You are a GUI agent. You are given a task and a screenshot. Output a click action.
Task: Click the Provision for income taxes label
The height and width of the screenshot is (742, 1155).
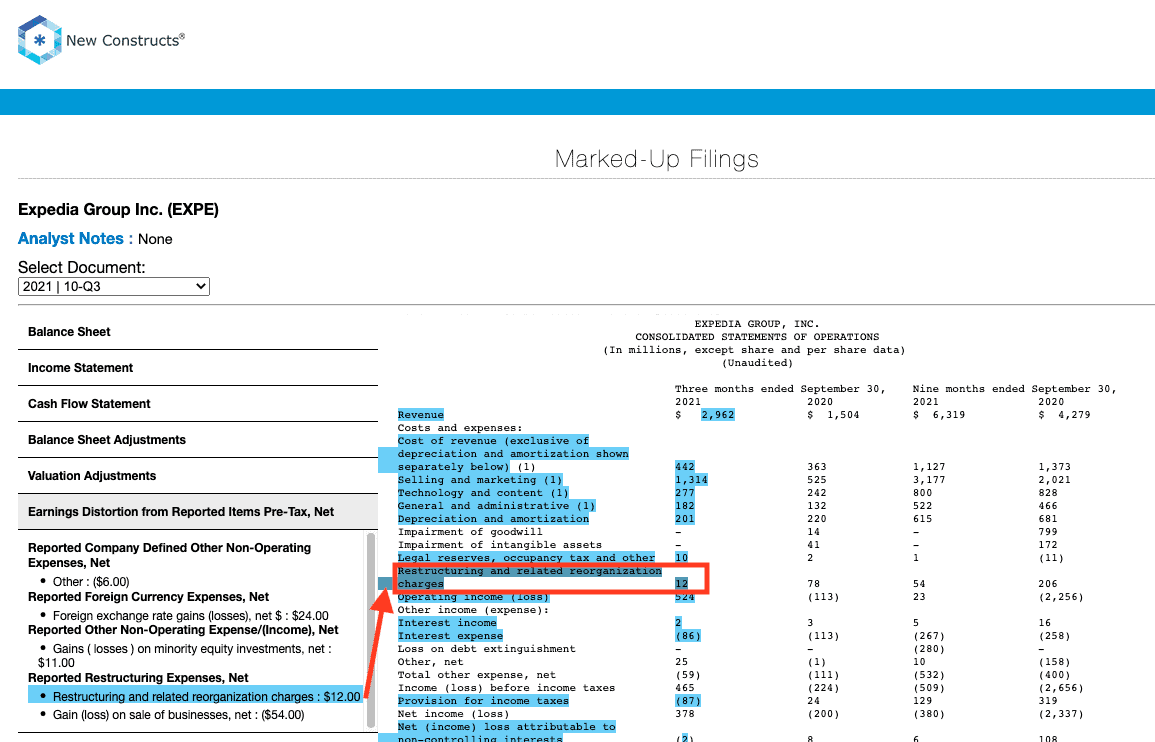[483, 701]
